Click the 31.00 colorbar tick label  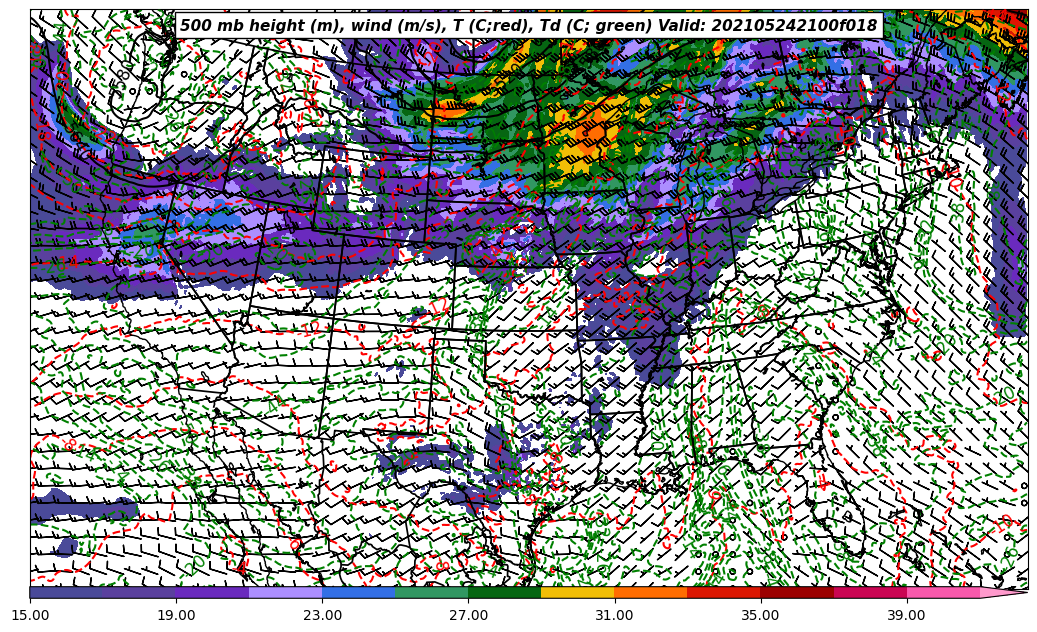coord(614,615)
